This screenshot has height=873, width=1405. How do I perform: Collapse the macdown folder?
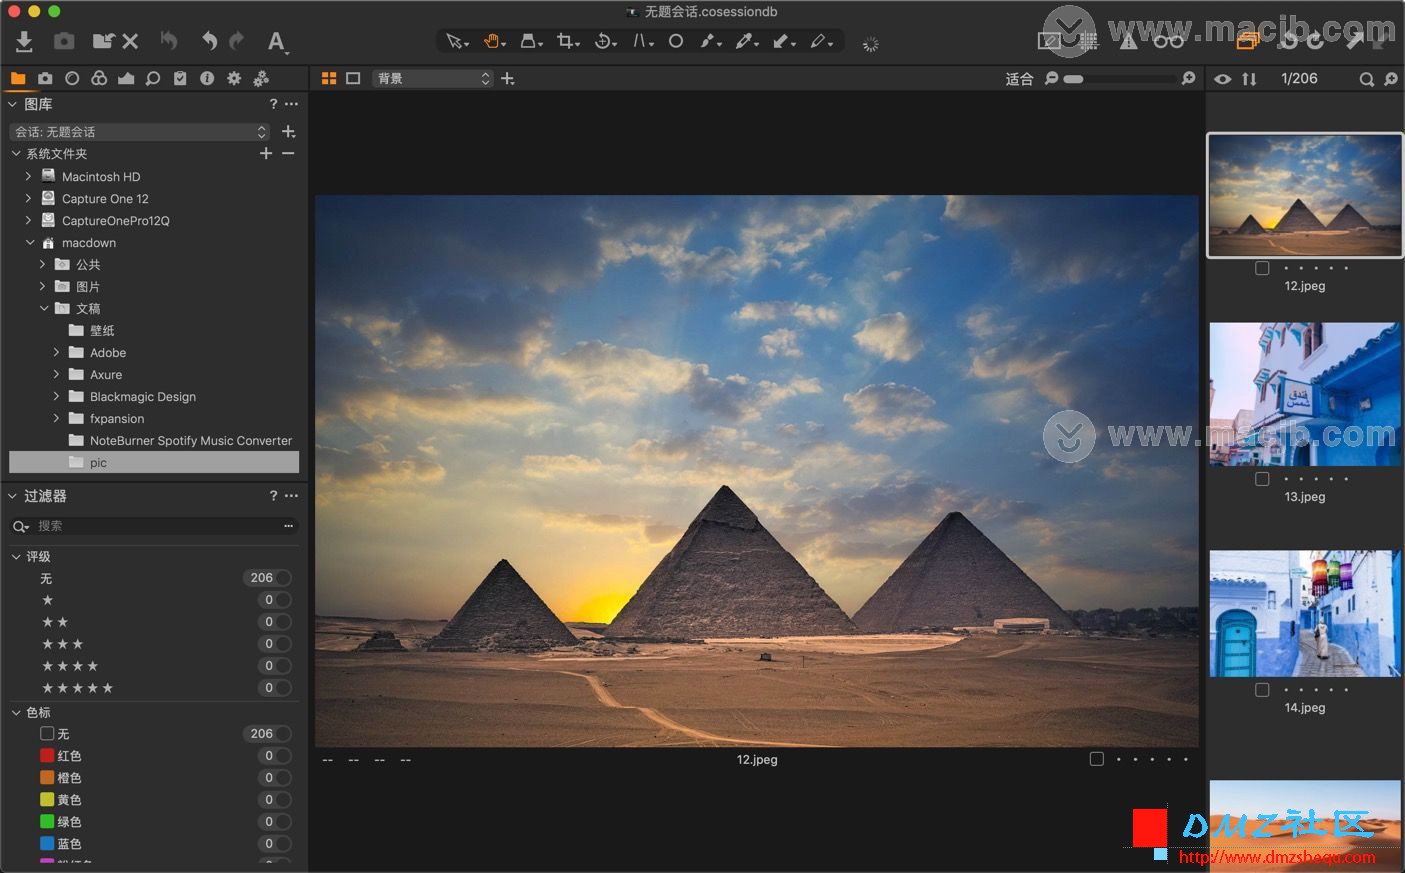[30, 242]
